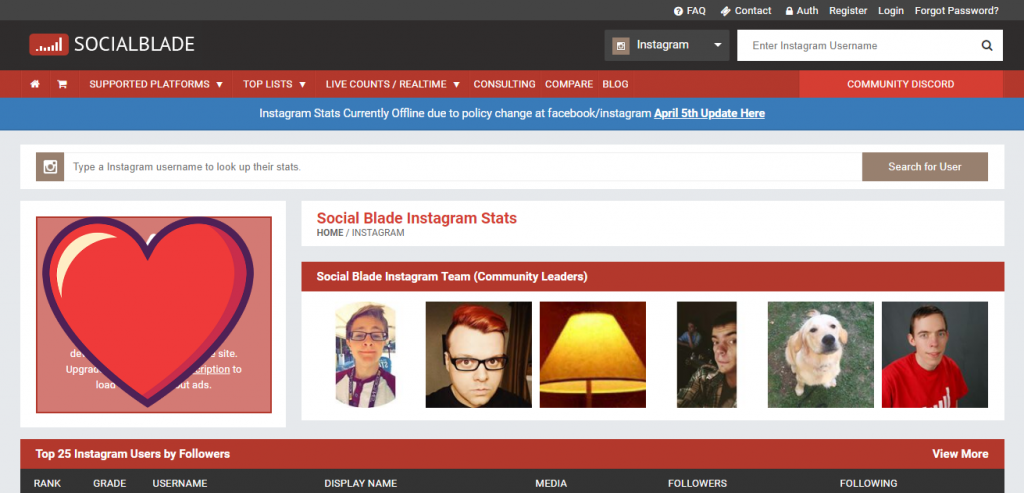Click the HOME breadcrumb link

[330, 233]
